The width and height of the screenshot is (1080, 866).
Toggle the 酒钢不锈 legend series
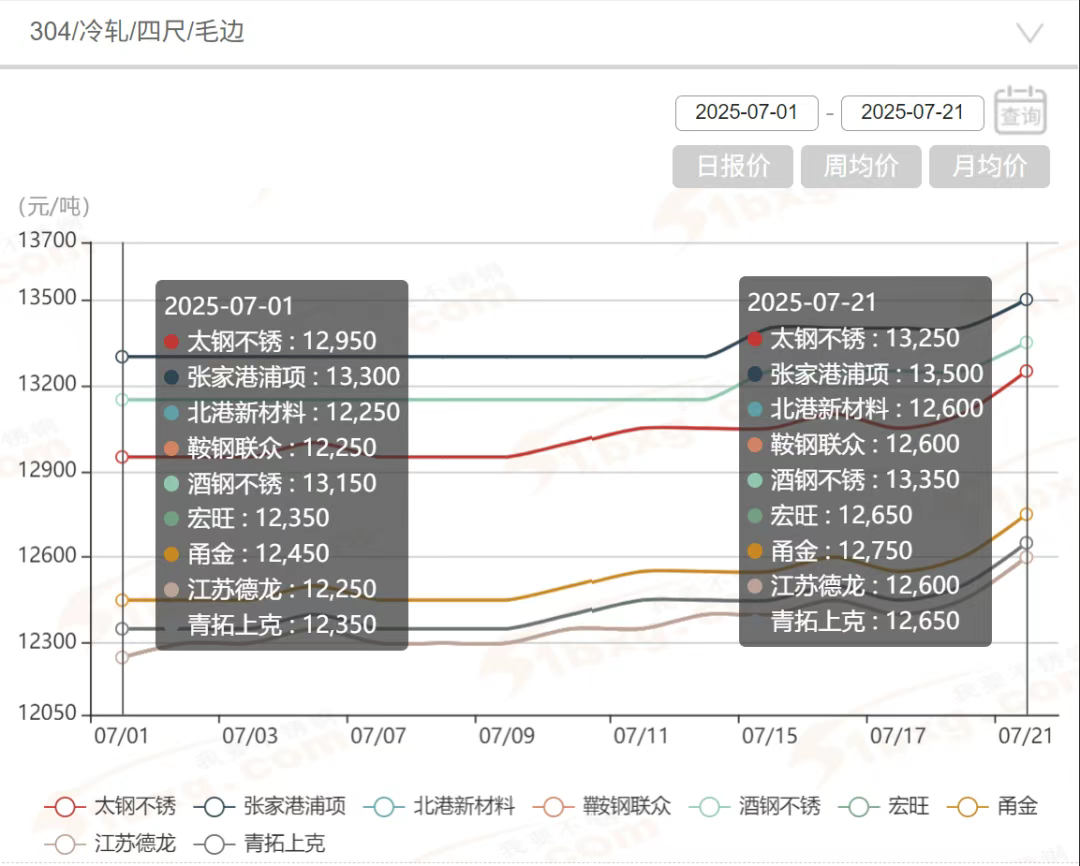click(756, 806)
